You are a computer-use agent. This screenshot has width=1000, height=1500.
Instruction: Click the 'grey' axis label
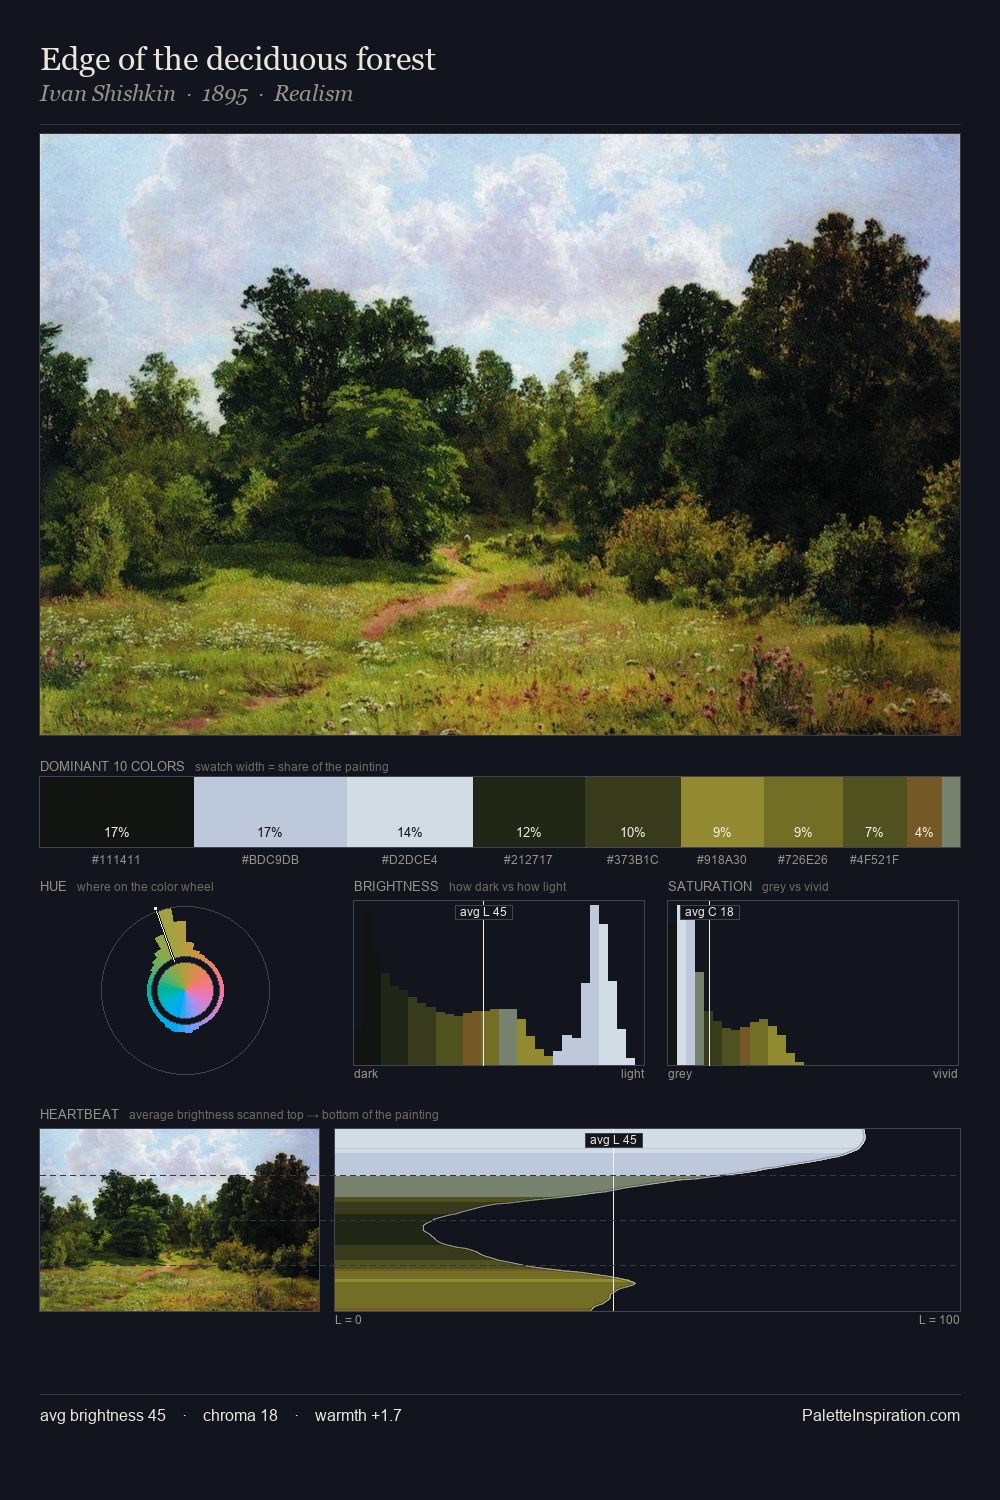tap(680, 1074)
